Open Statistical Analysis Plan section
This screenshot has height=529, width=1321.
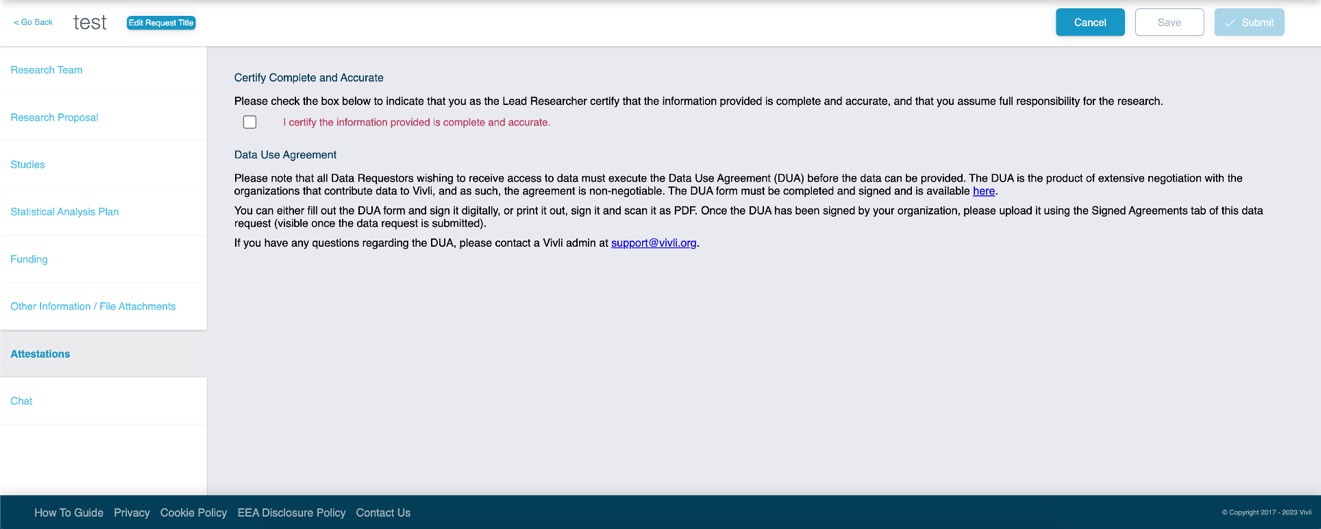coord(103,212)
